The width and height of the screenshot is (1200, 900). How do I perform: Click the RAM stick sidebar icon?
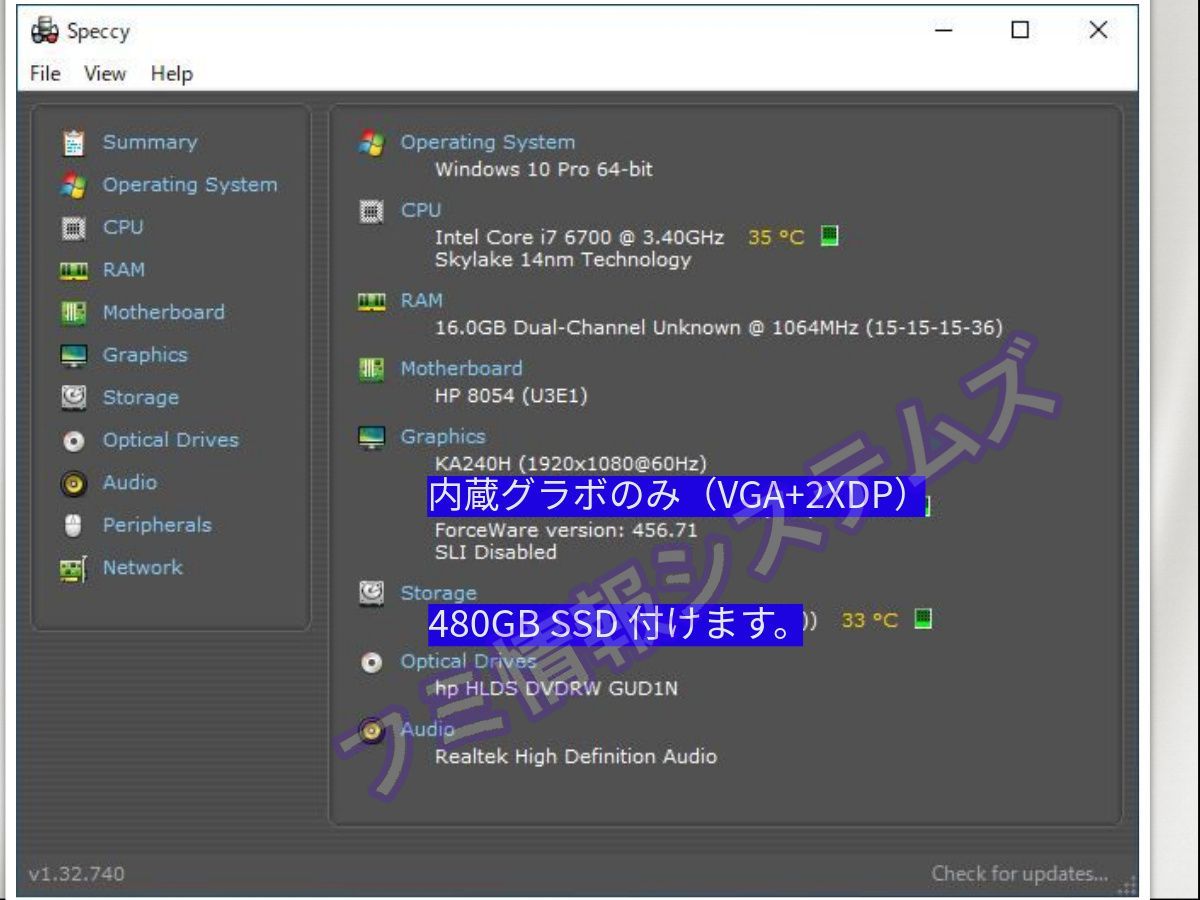73,270
